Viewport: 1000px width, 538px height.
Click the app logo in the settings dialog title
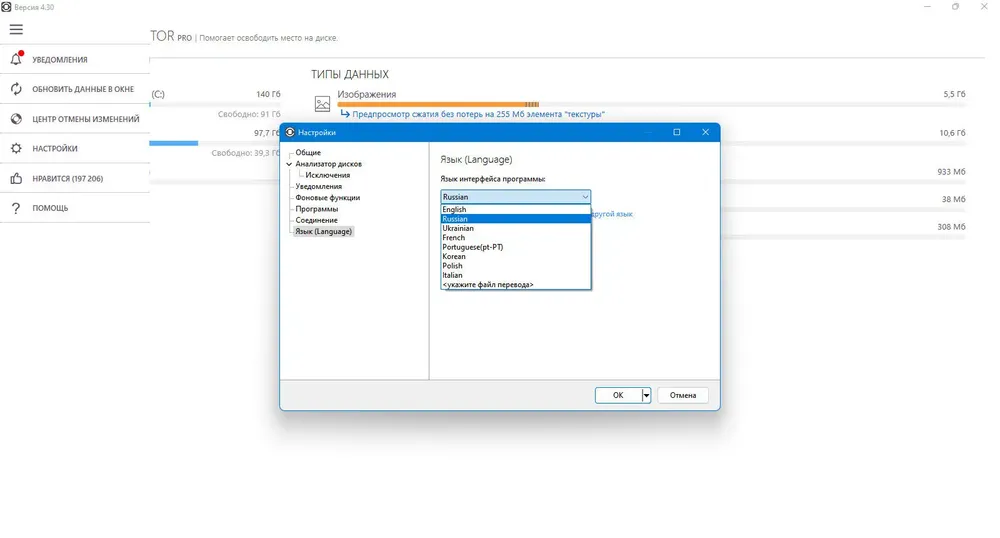click(290, 132)
